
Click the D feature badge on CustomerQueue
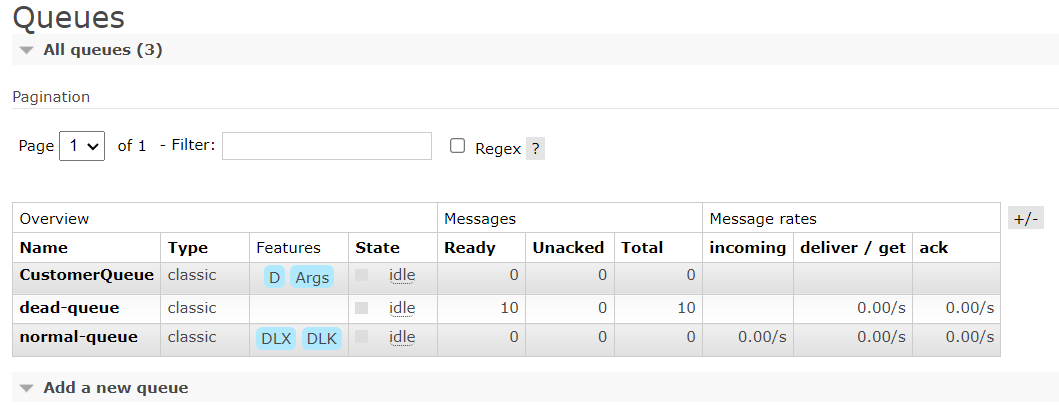pyautogui.click(x=274, y=277)
